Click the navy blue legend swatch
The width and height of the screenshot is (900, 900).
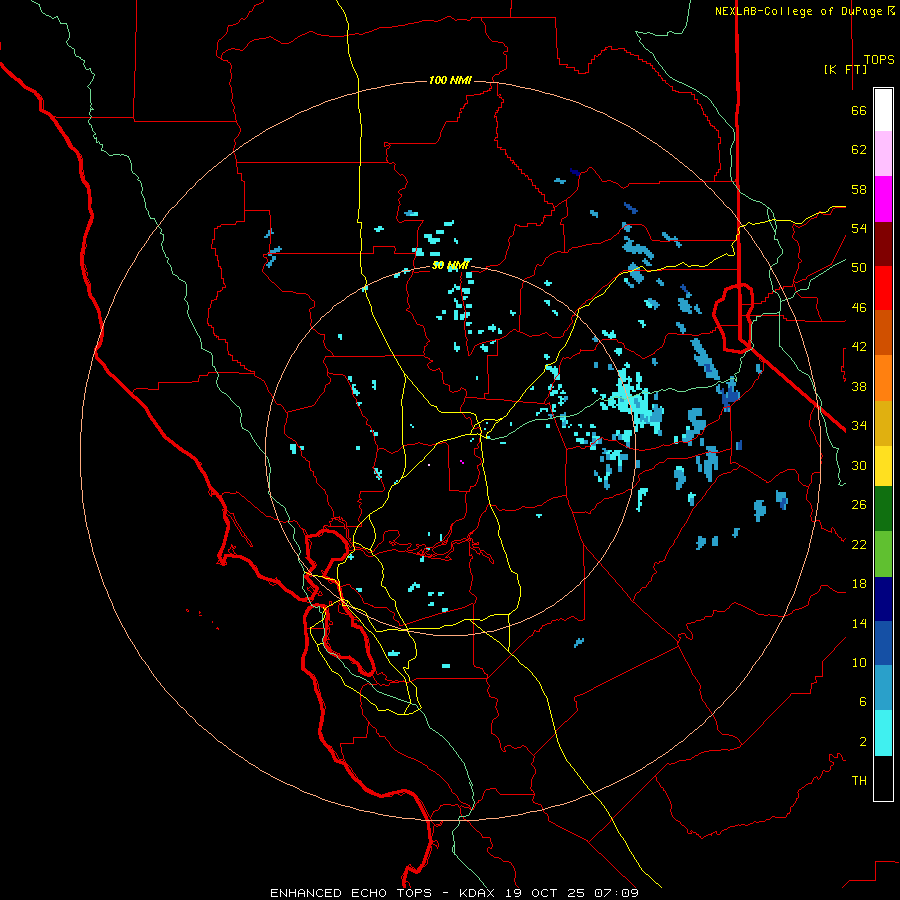(883, 599)
